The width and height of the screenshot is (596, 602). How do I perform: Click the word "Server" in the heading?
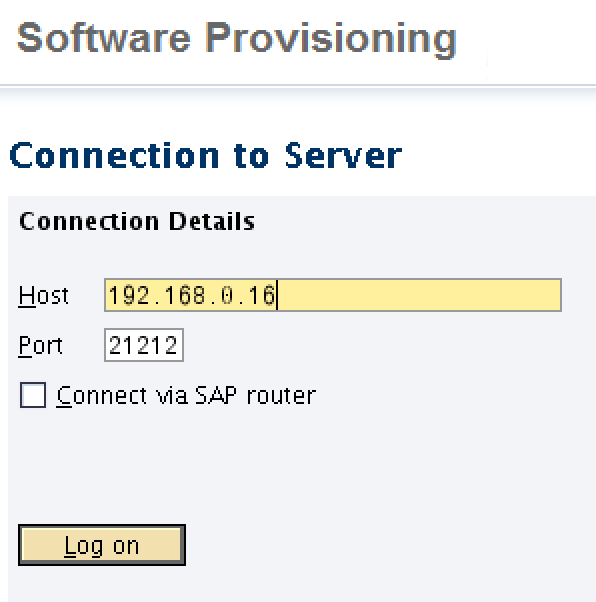[x=344, y=155]
